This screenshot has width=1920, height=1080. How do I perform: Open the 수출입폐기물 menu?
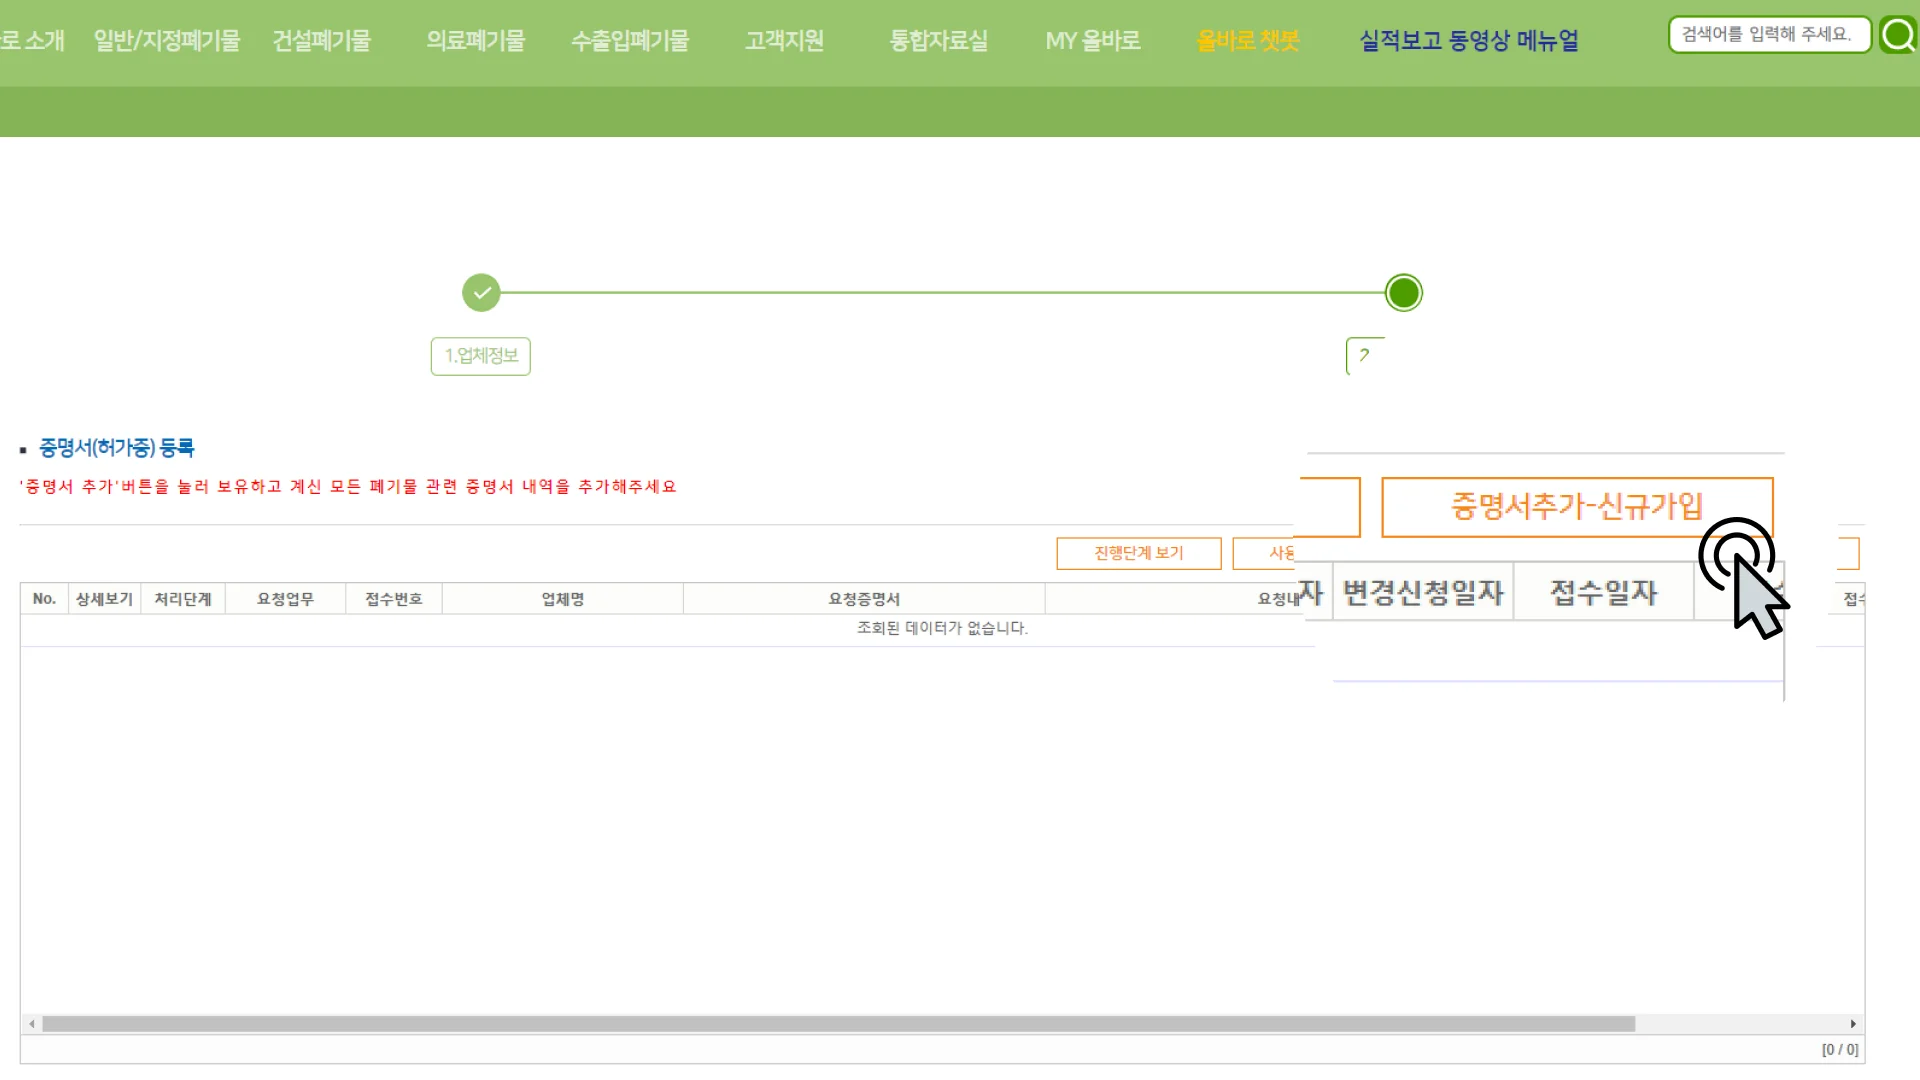click(x=629, y=42)
